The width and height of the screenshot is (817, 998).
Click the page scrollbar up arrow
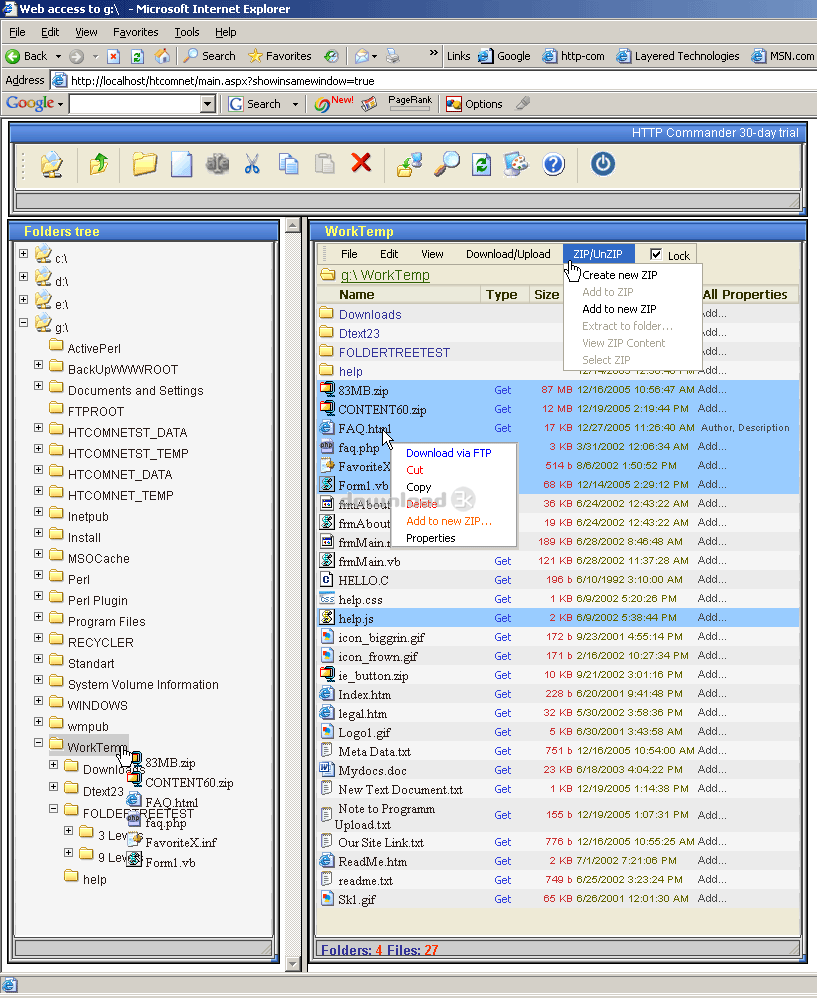[x=293, y=225]
